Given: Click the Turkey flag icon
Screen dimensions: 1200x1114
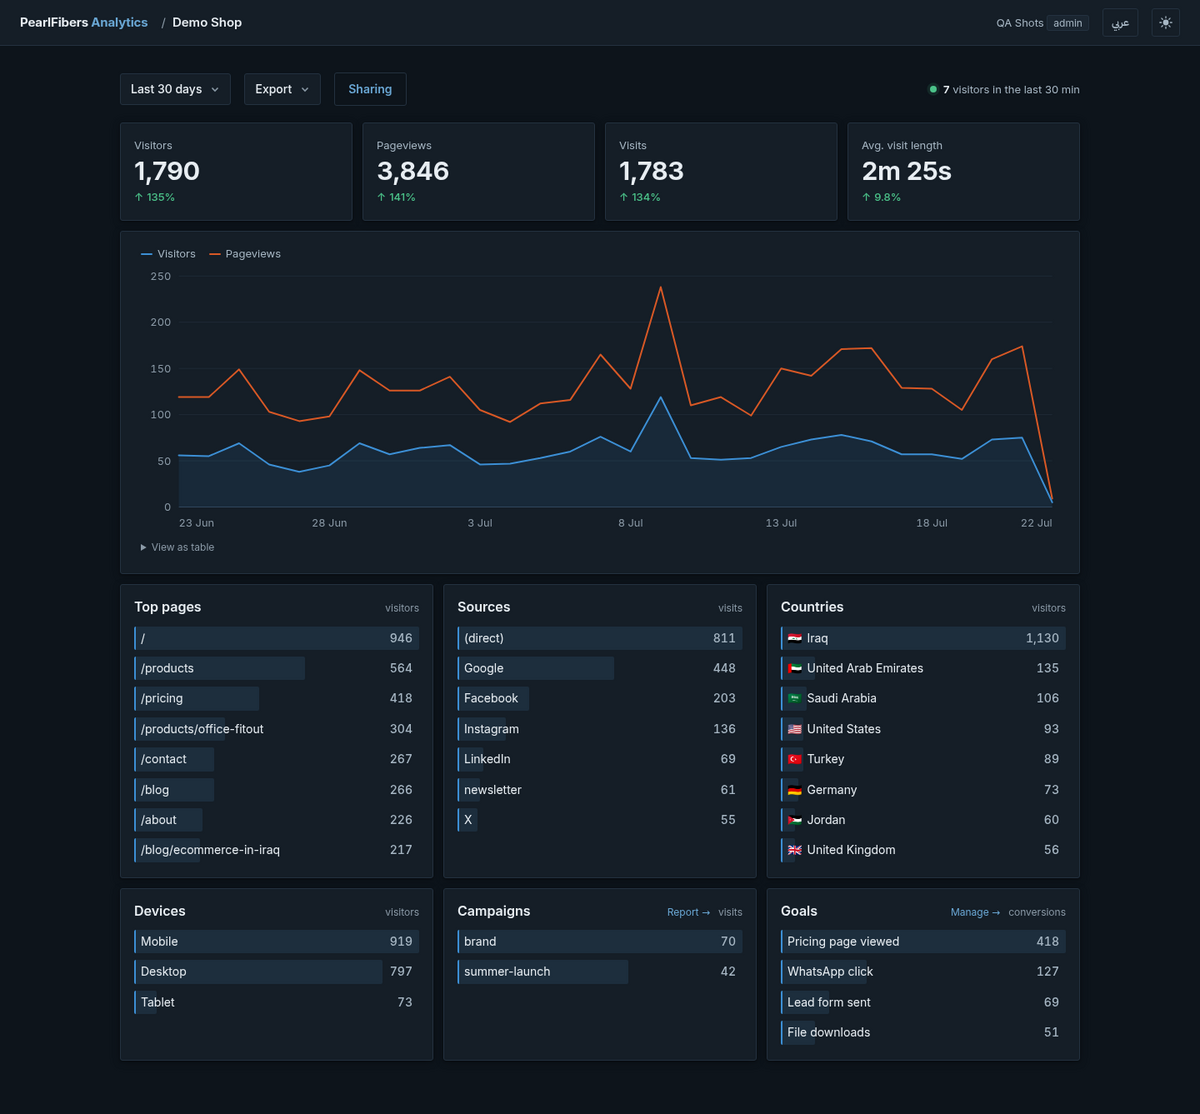Looking at the screenshot, I should pyautogui.click(x=795, y=759).
